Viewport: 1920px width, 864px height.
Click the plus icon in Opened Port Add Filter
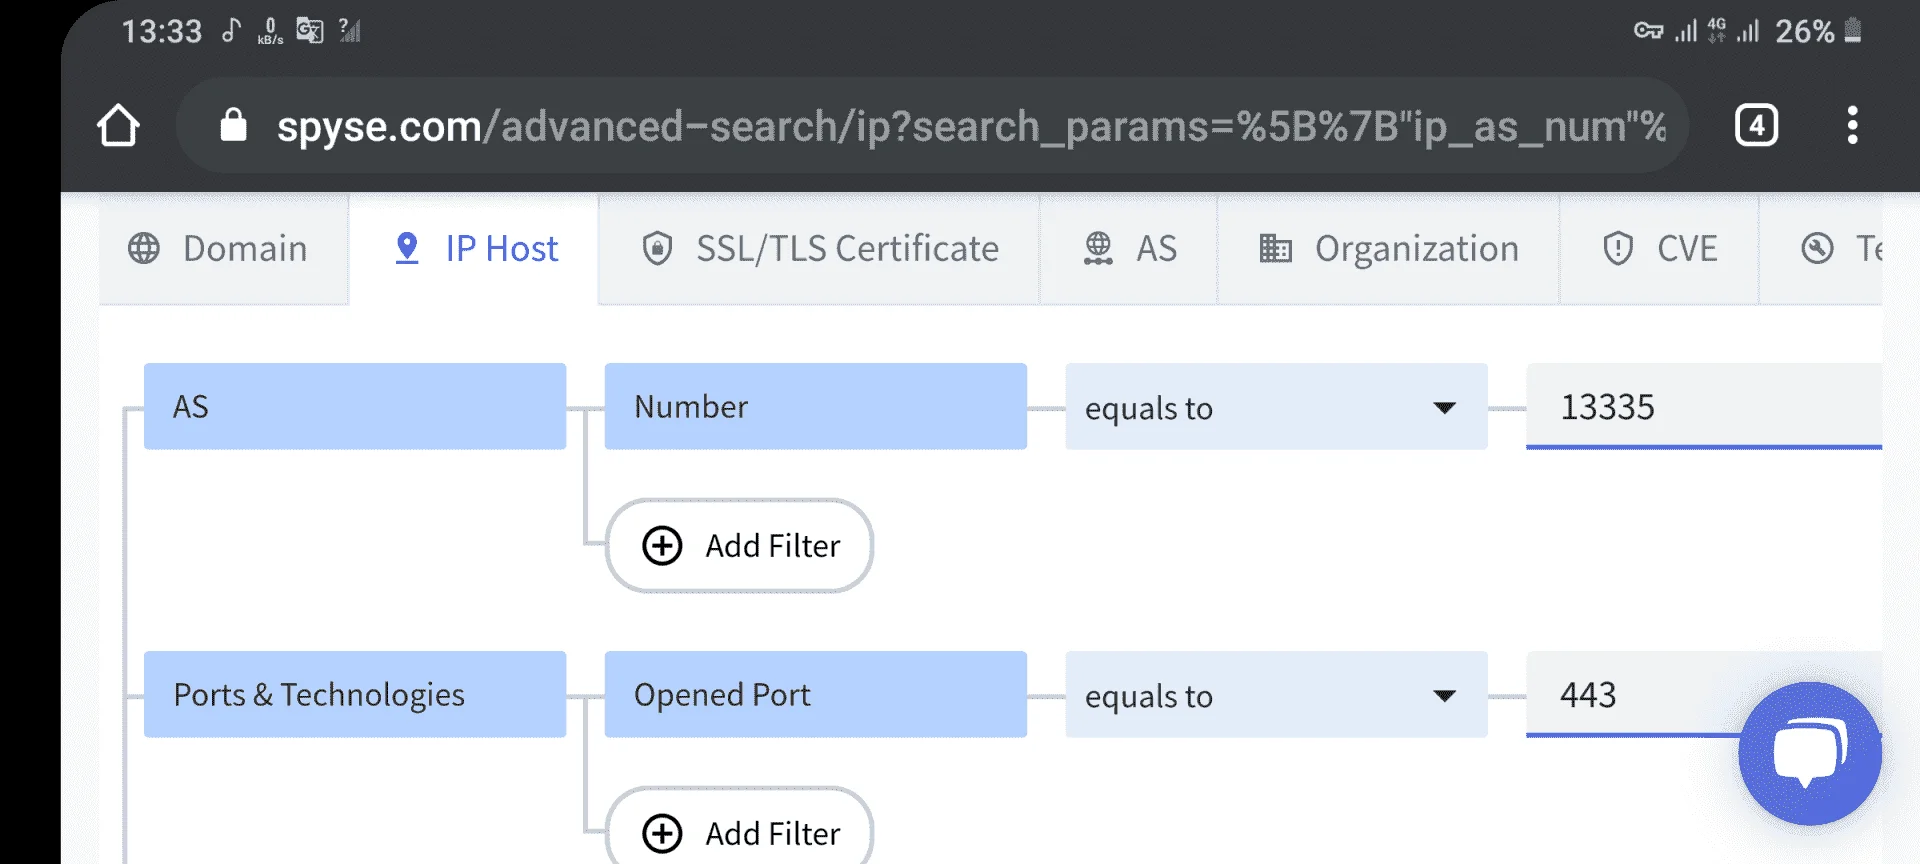662,833
